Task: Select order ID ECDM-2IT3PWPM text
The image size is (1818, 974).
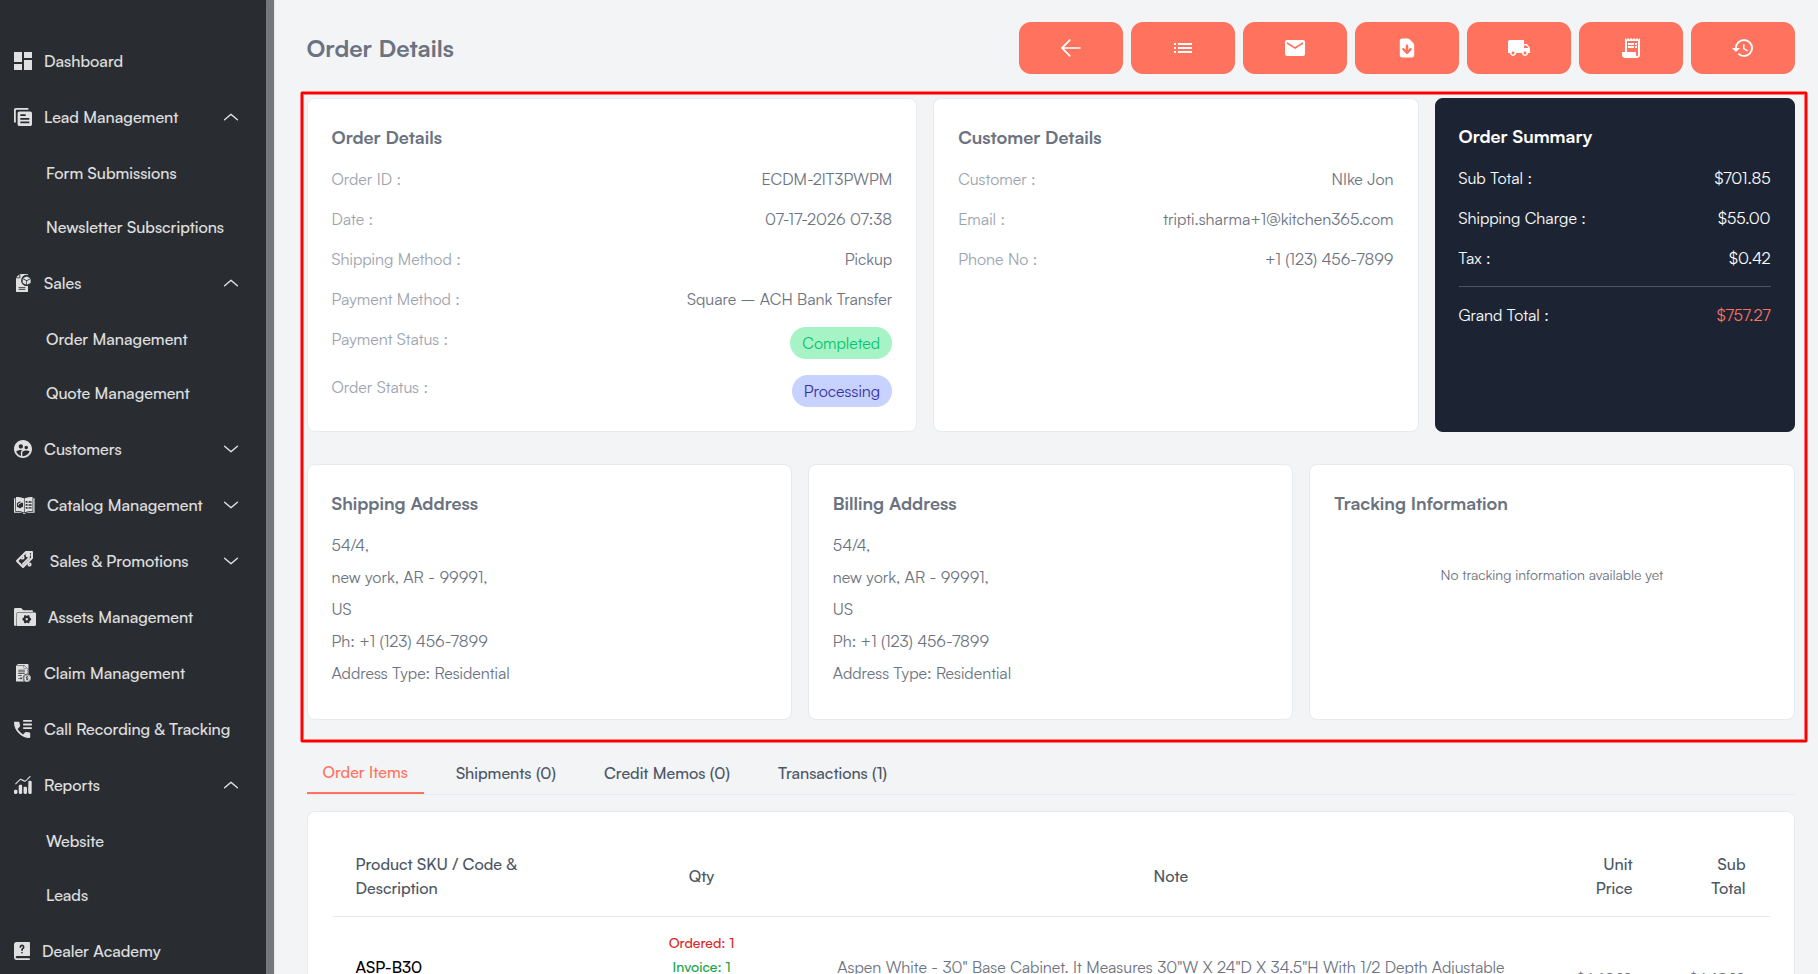Action: tap(826, 179)
